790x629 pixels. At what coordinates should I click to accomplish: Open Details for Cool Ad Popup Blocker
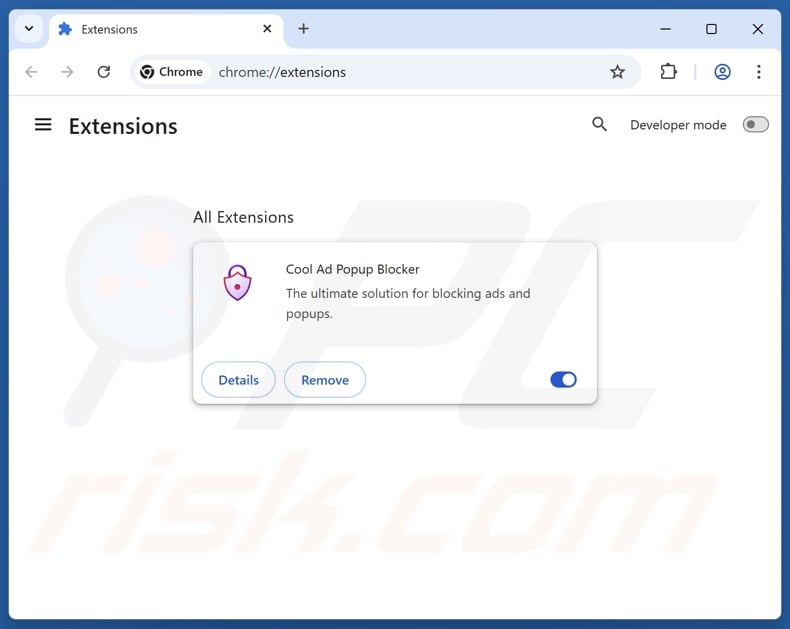click(x=238, y=380)
